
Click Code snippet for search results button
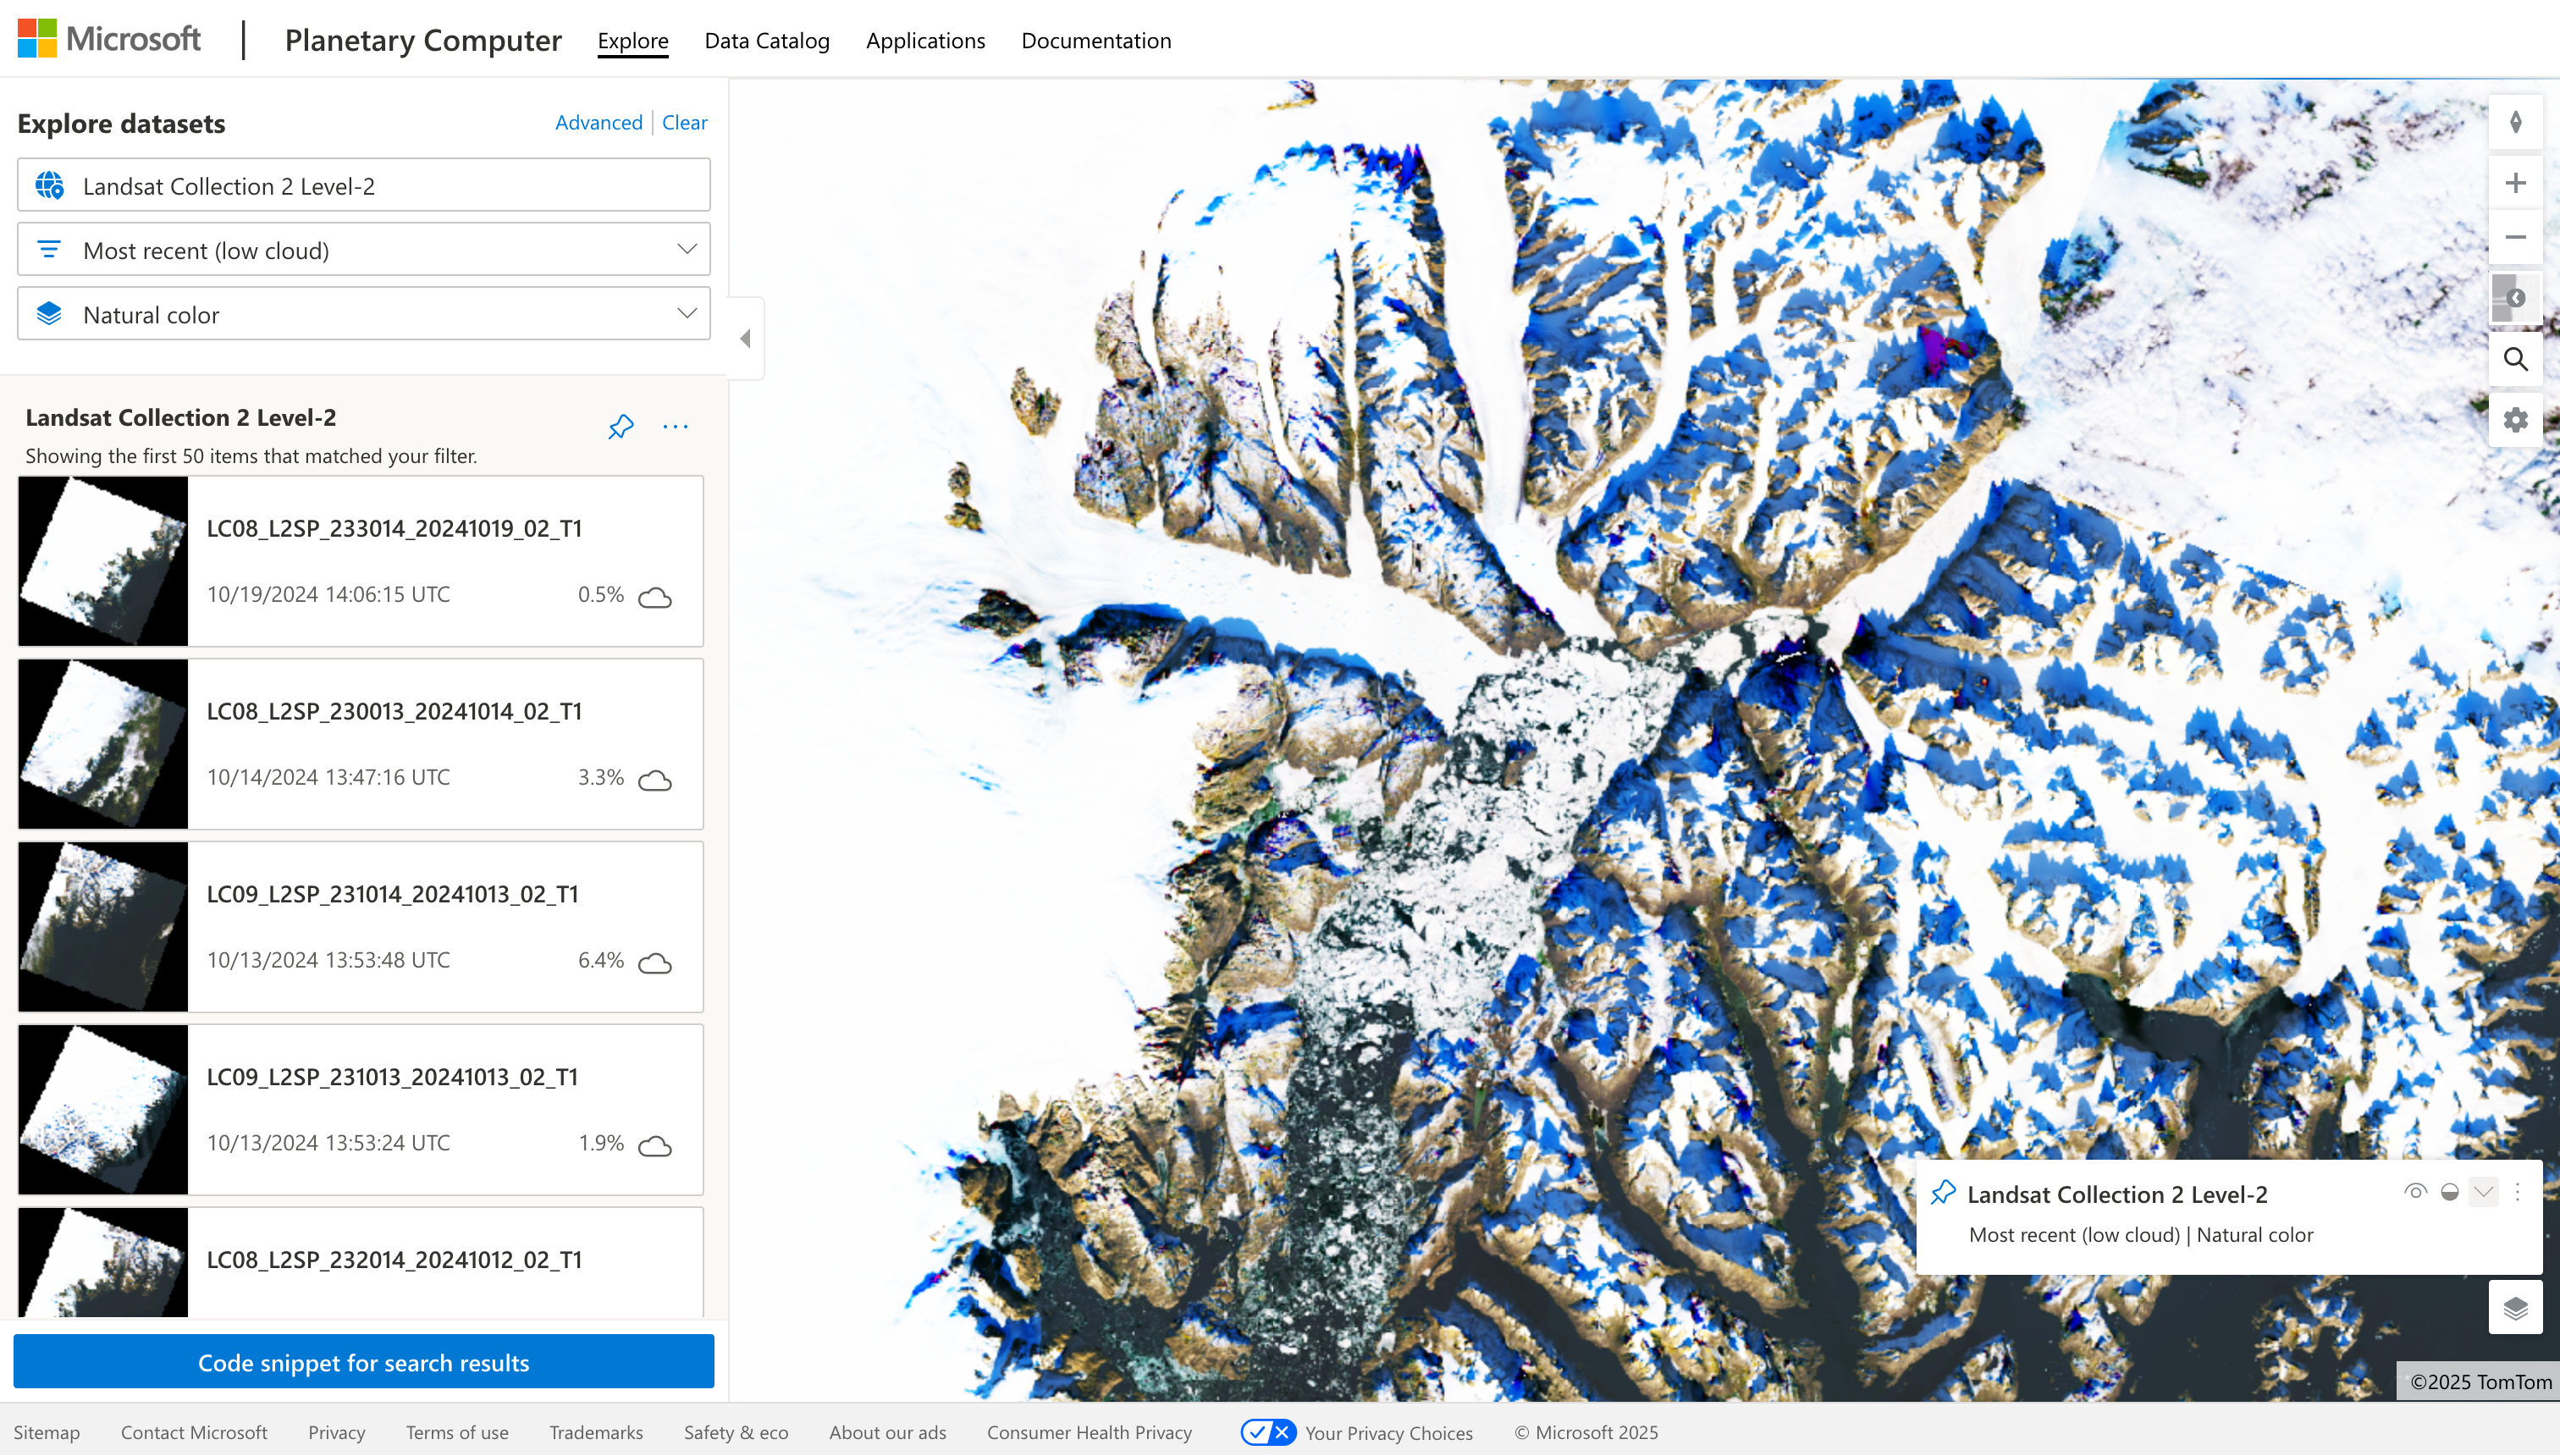(x=364, y=1362)
